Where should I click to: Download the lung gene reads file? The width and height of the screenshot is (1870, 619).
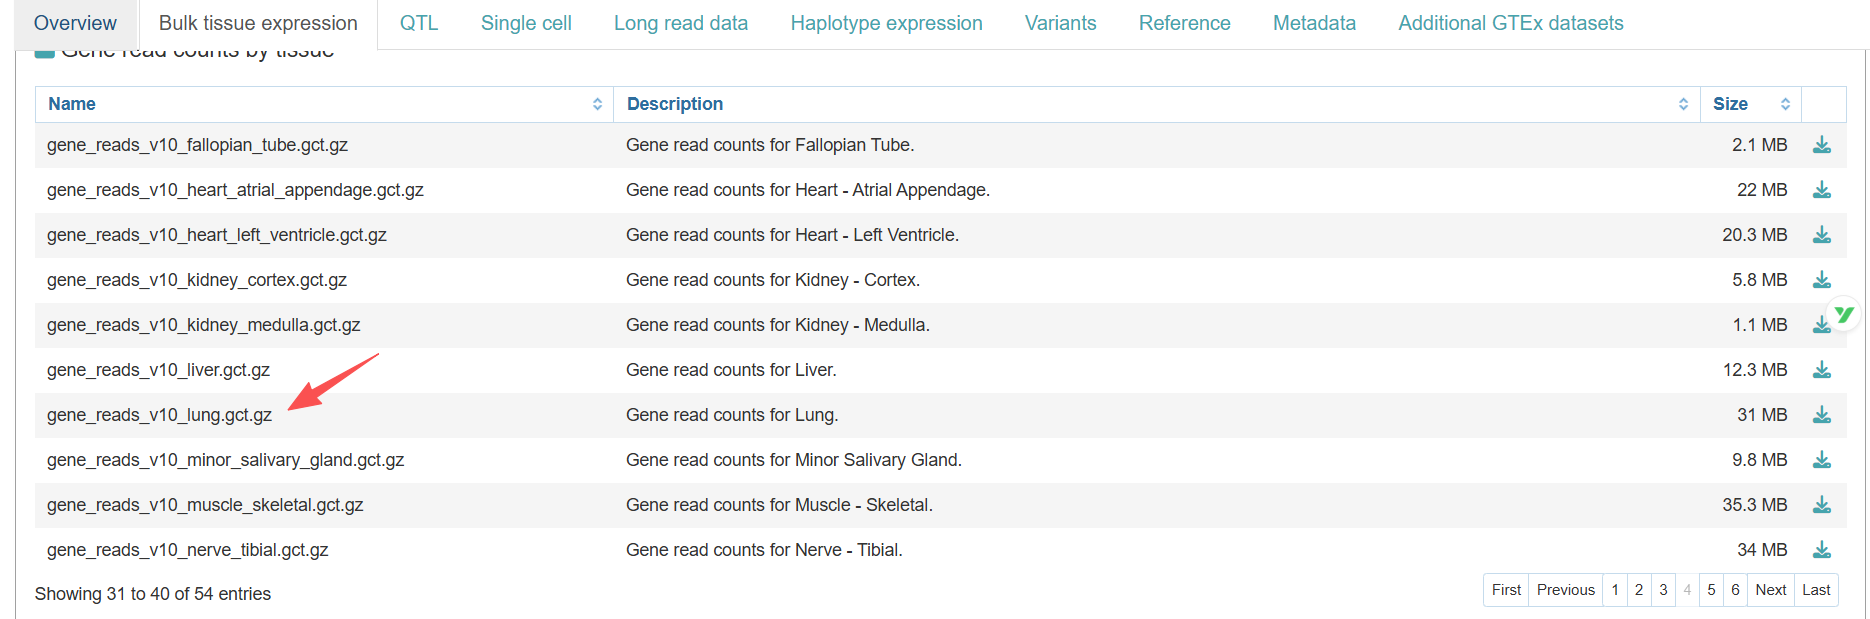pyautogui.click(x=1821, y=415)
